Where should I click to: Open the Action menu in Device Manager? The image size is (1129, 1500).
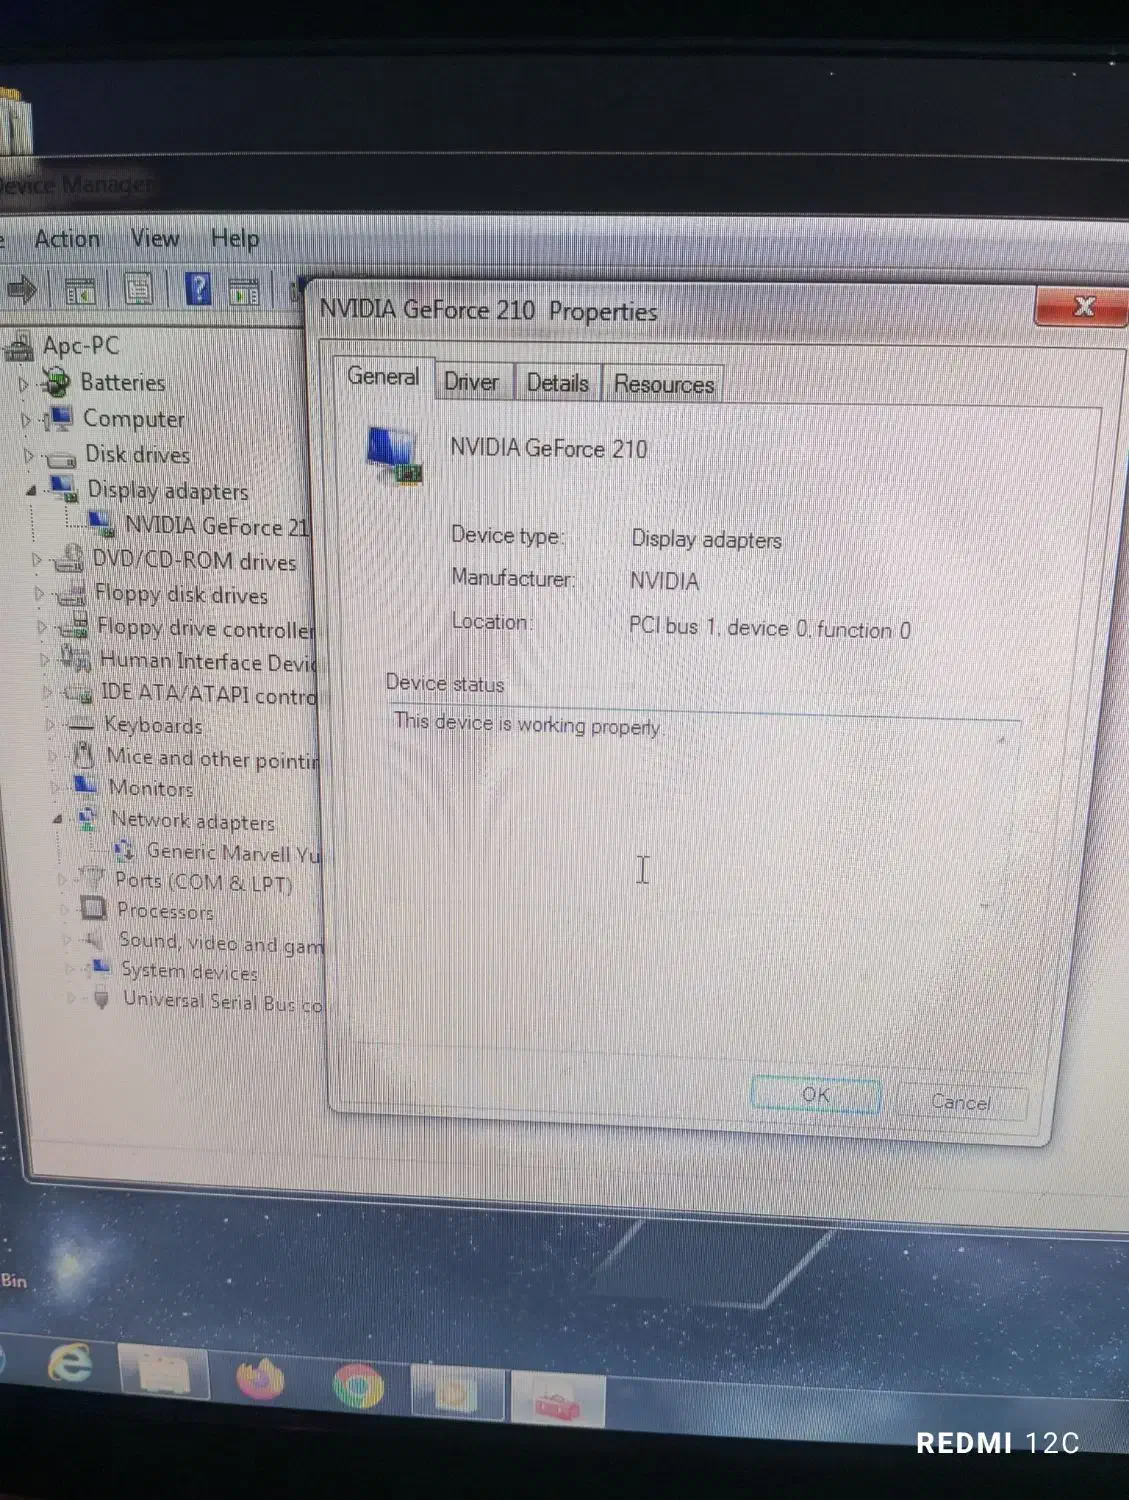pyautogui.click(x=67, y=238)
